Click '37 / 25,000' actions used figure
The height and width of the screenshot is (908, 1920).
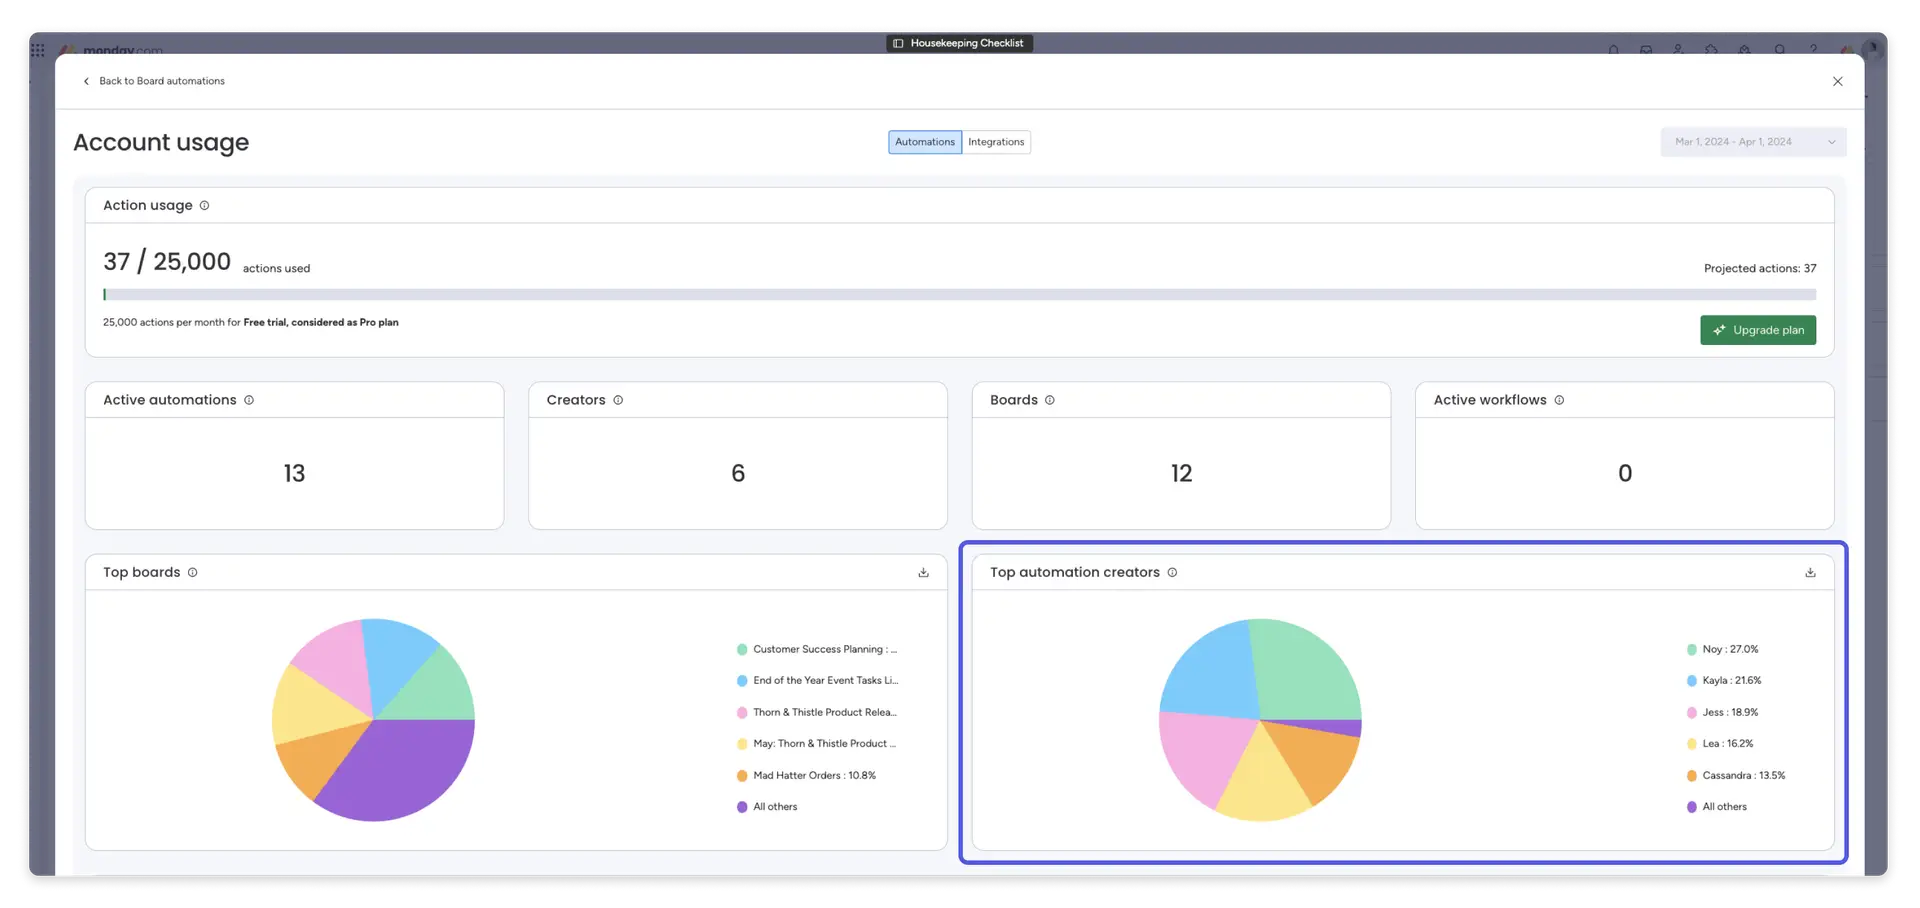click(167, 262)
